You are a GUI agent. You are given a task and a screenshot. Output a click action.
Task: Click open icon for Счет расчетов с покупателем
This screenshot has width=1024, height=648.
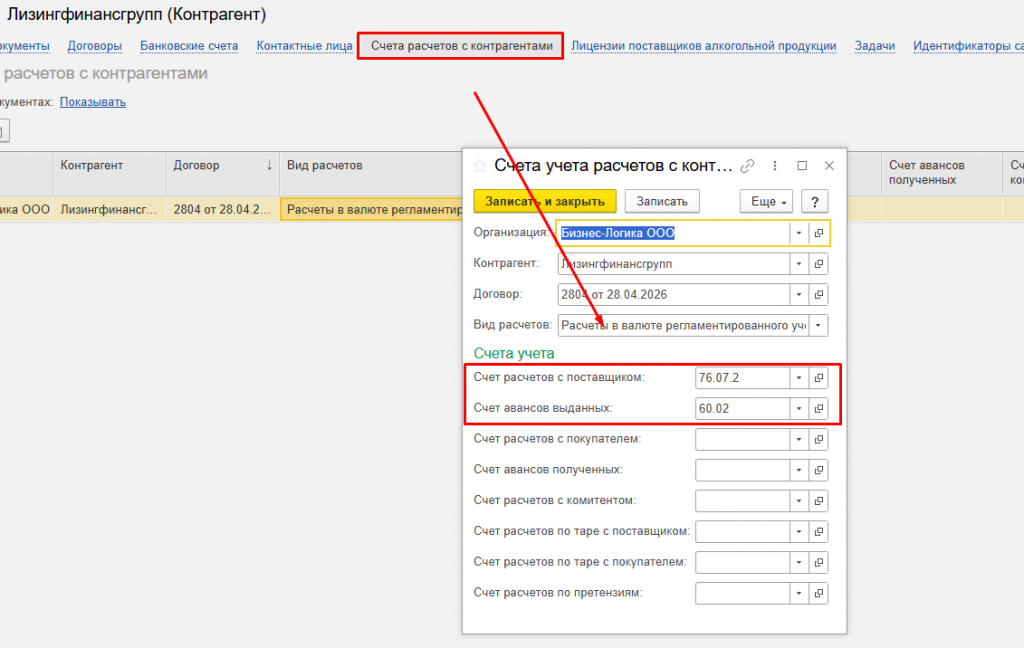(818, 439)
